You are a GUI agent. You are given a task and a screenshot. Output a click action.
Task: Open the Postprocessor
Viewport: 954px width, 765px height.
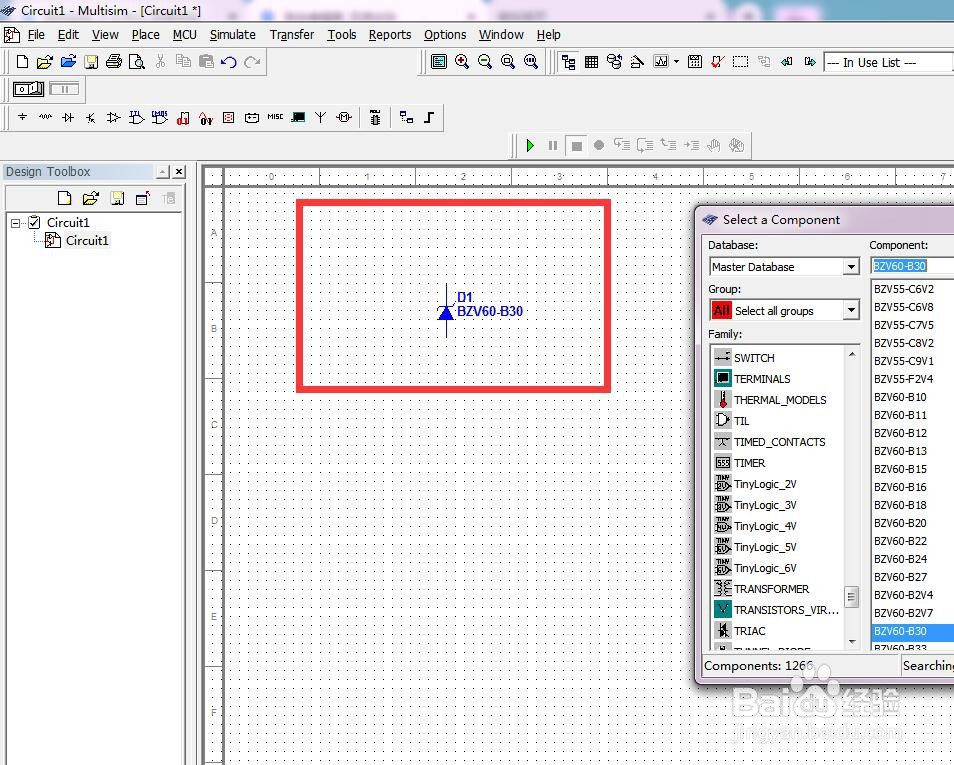pos(695,61)
